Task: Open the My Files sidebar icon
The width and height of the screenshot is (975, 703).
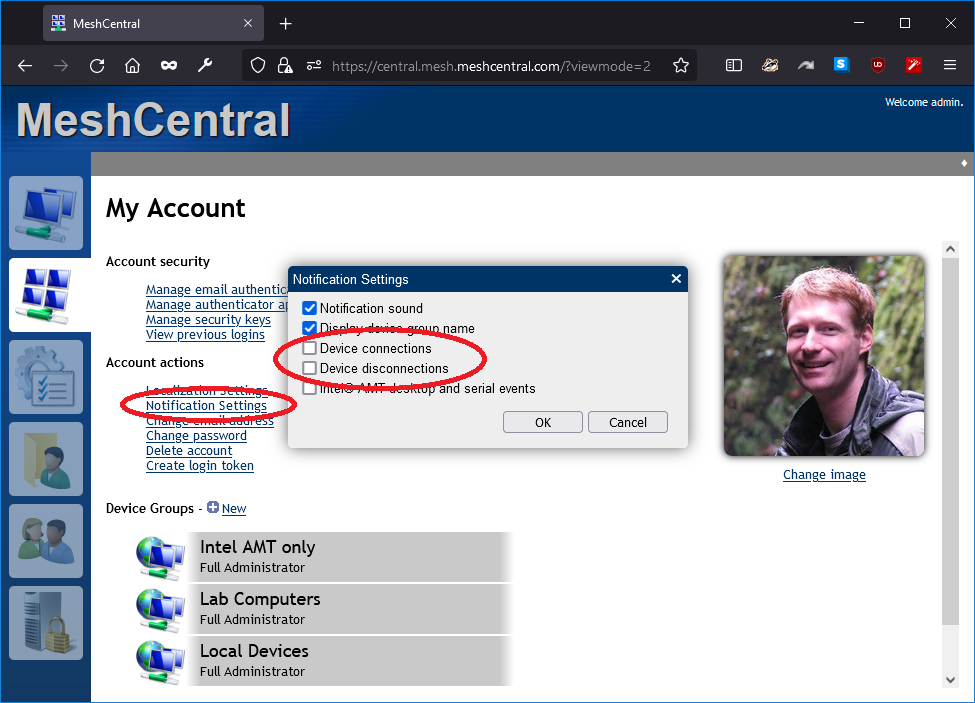Action: (x=46, y=459)
